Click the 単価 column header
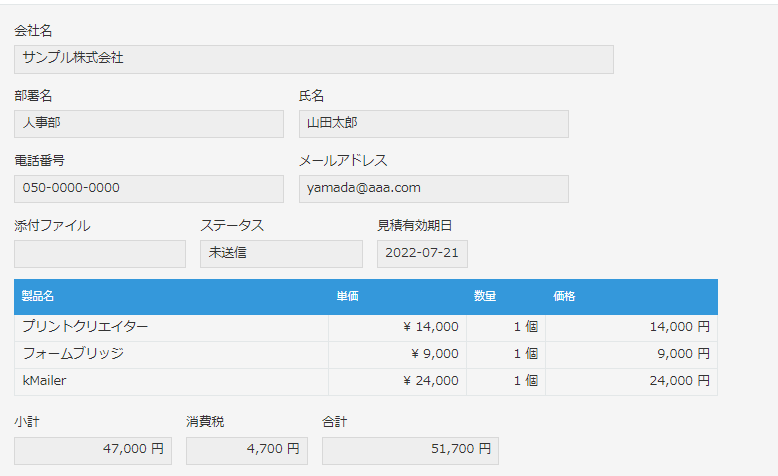Viewport: 778px width, 476px height. tap(347, 296)
